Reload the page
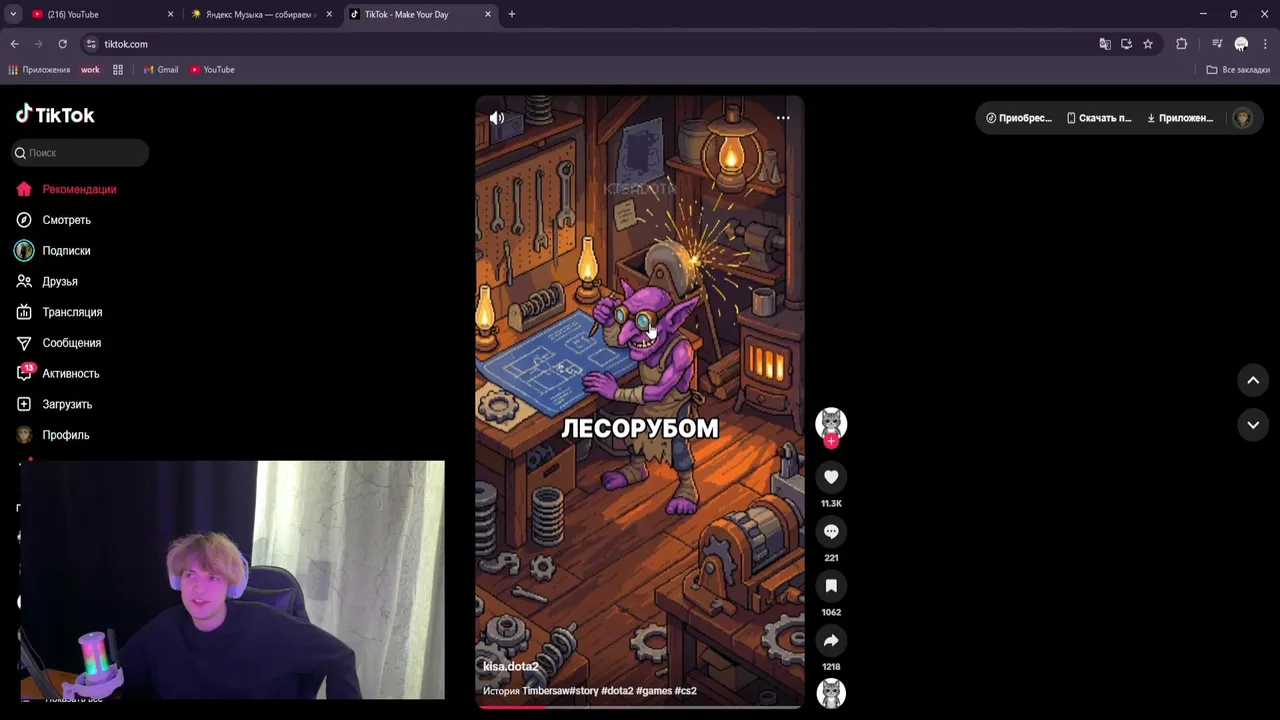This screenshot has height=720, width=1280. (x=62, y=44)
